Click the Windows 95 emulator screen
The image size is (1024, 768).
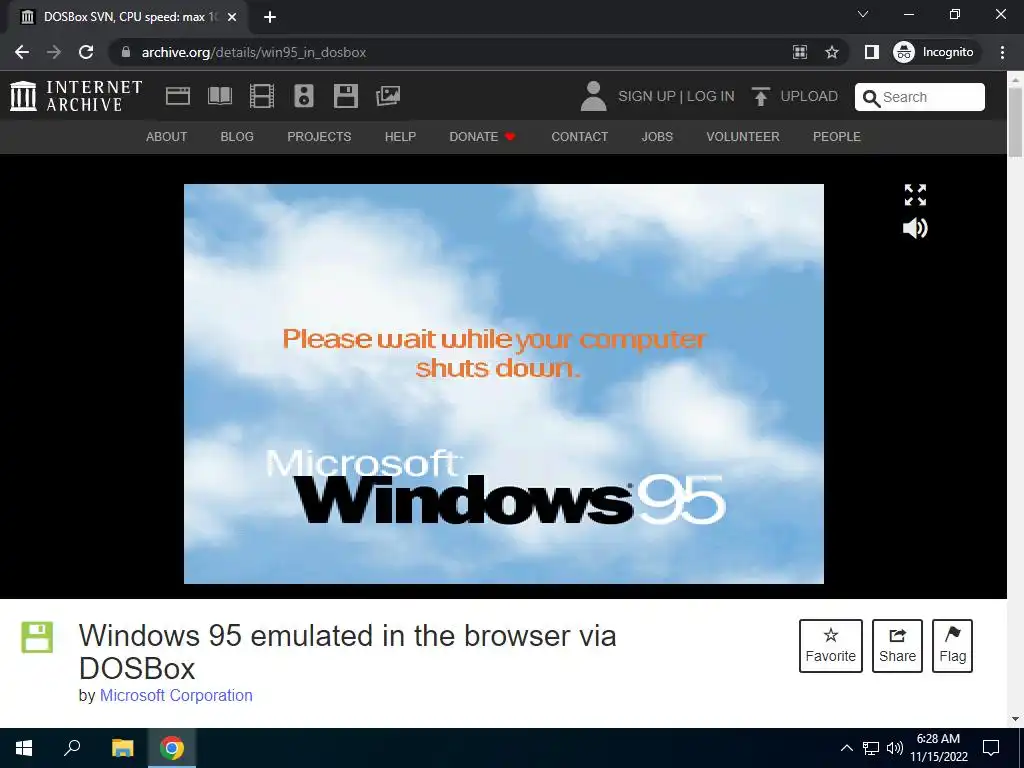(504, 384)
